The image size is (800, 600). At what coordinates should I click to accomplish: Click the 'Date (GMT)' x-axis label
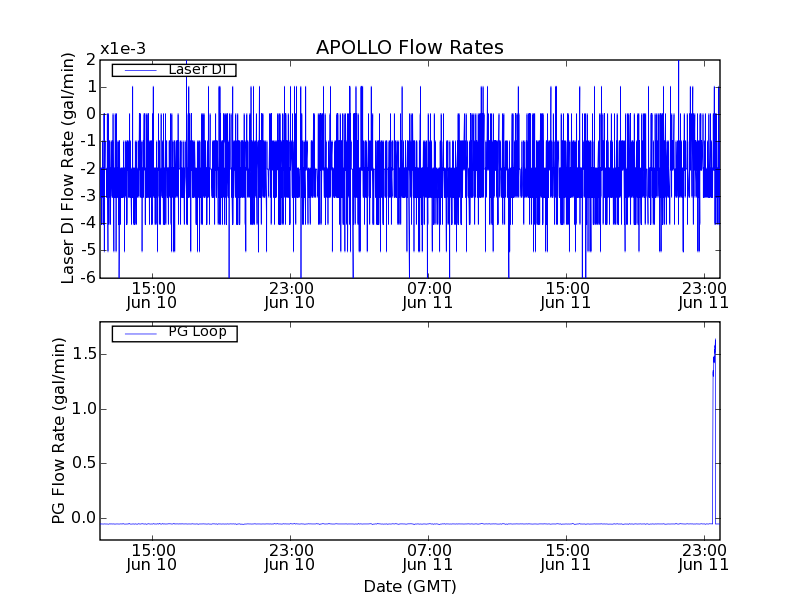point(410,586)
